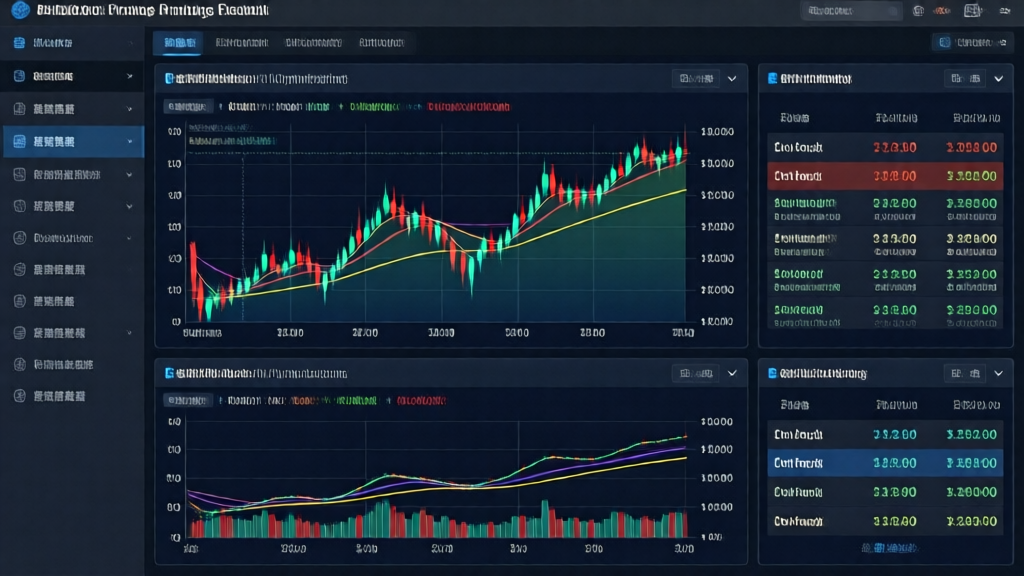Click the blue icon in the top-right table header
The width and height of the screenshot is (1024, 576).
tap(772, 78)
